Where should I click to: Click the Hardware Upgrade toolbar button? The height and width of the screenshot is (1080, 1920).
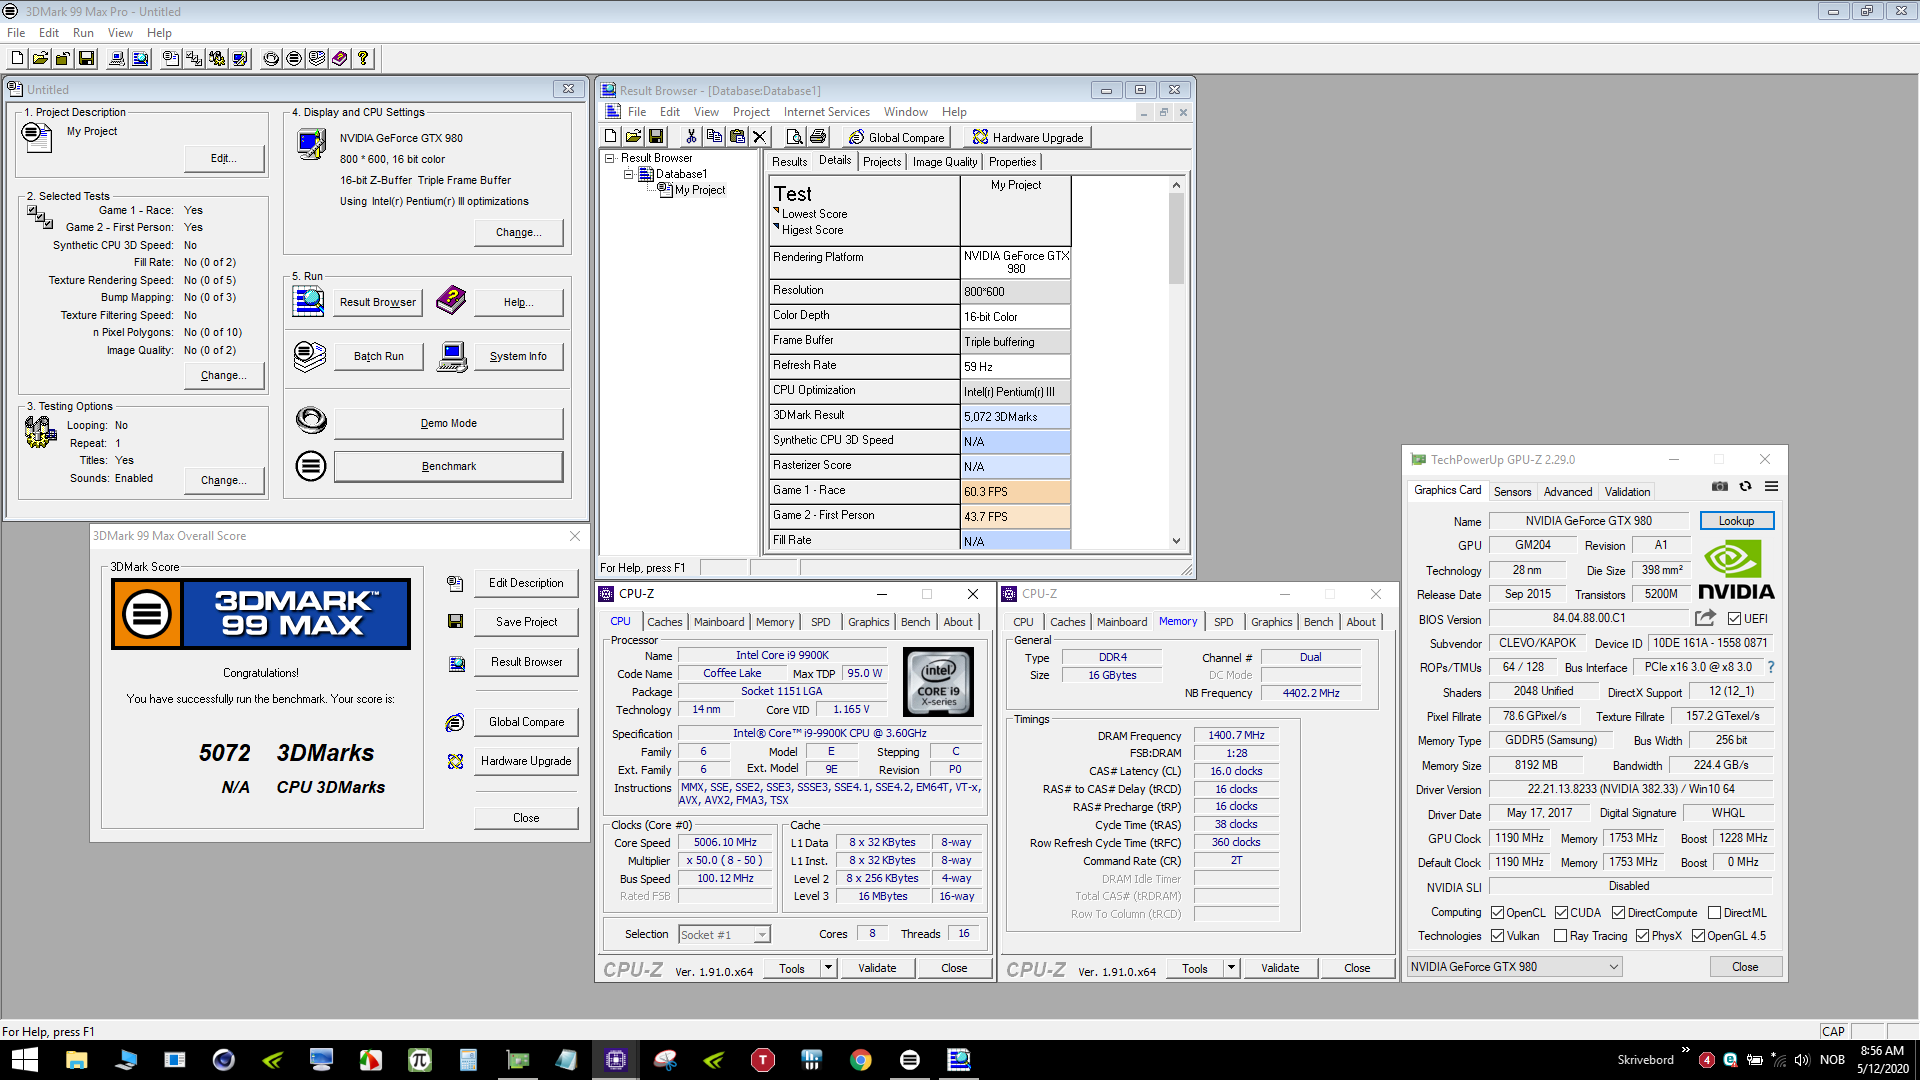pos(1028,137)
